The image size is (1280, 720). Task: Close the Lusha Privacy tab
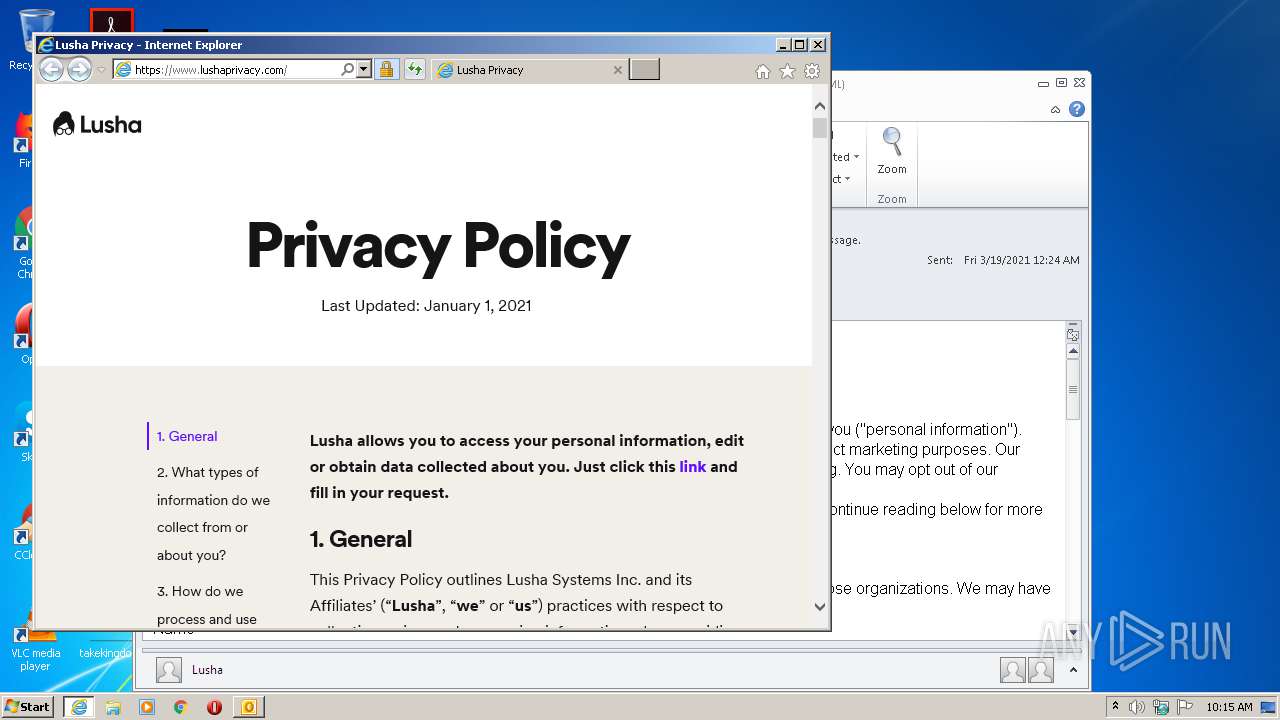pos(617,70)
